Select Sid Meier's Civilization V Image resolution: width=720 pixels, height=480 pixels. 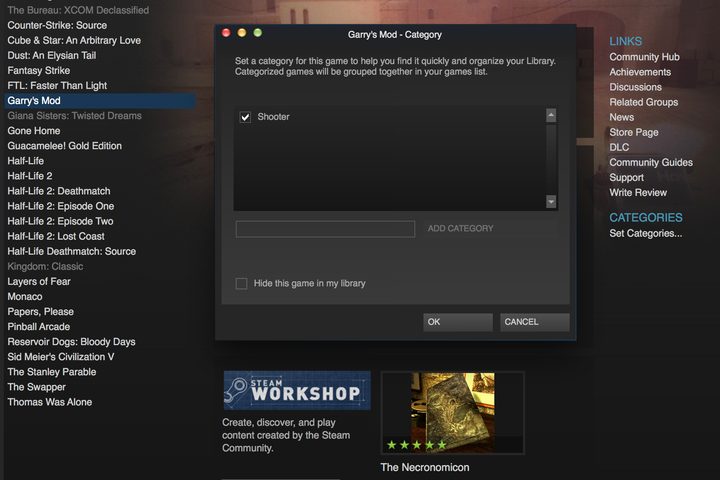click(61, 357)
